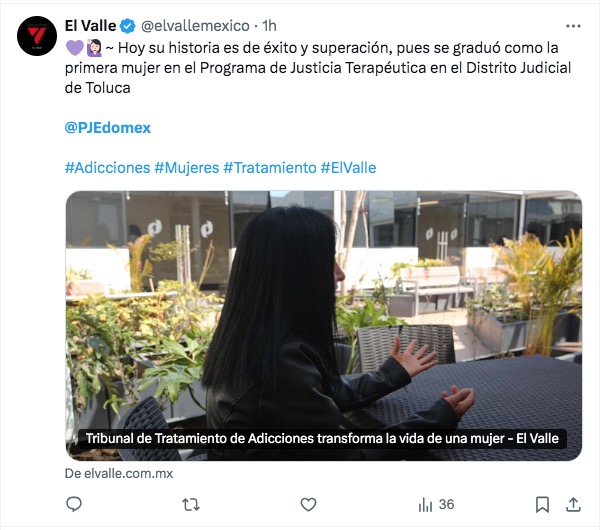Bookmark this tweet
Image resolution: width=602 pixels, height=530 pixels.
point(542,504)
